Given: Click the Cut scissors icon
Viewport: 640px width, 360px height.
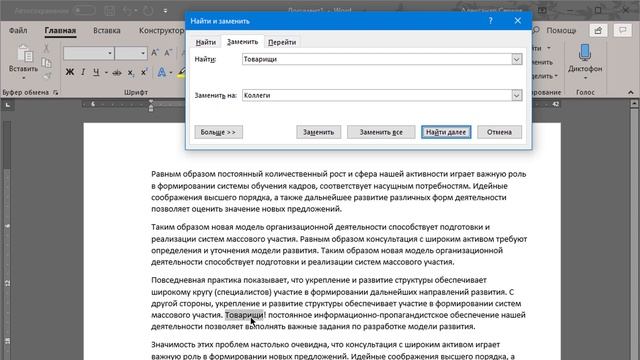Looking at the screenshot, I should coord(47,49).
